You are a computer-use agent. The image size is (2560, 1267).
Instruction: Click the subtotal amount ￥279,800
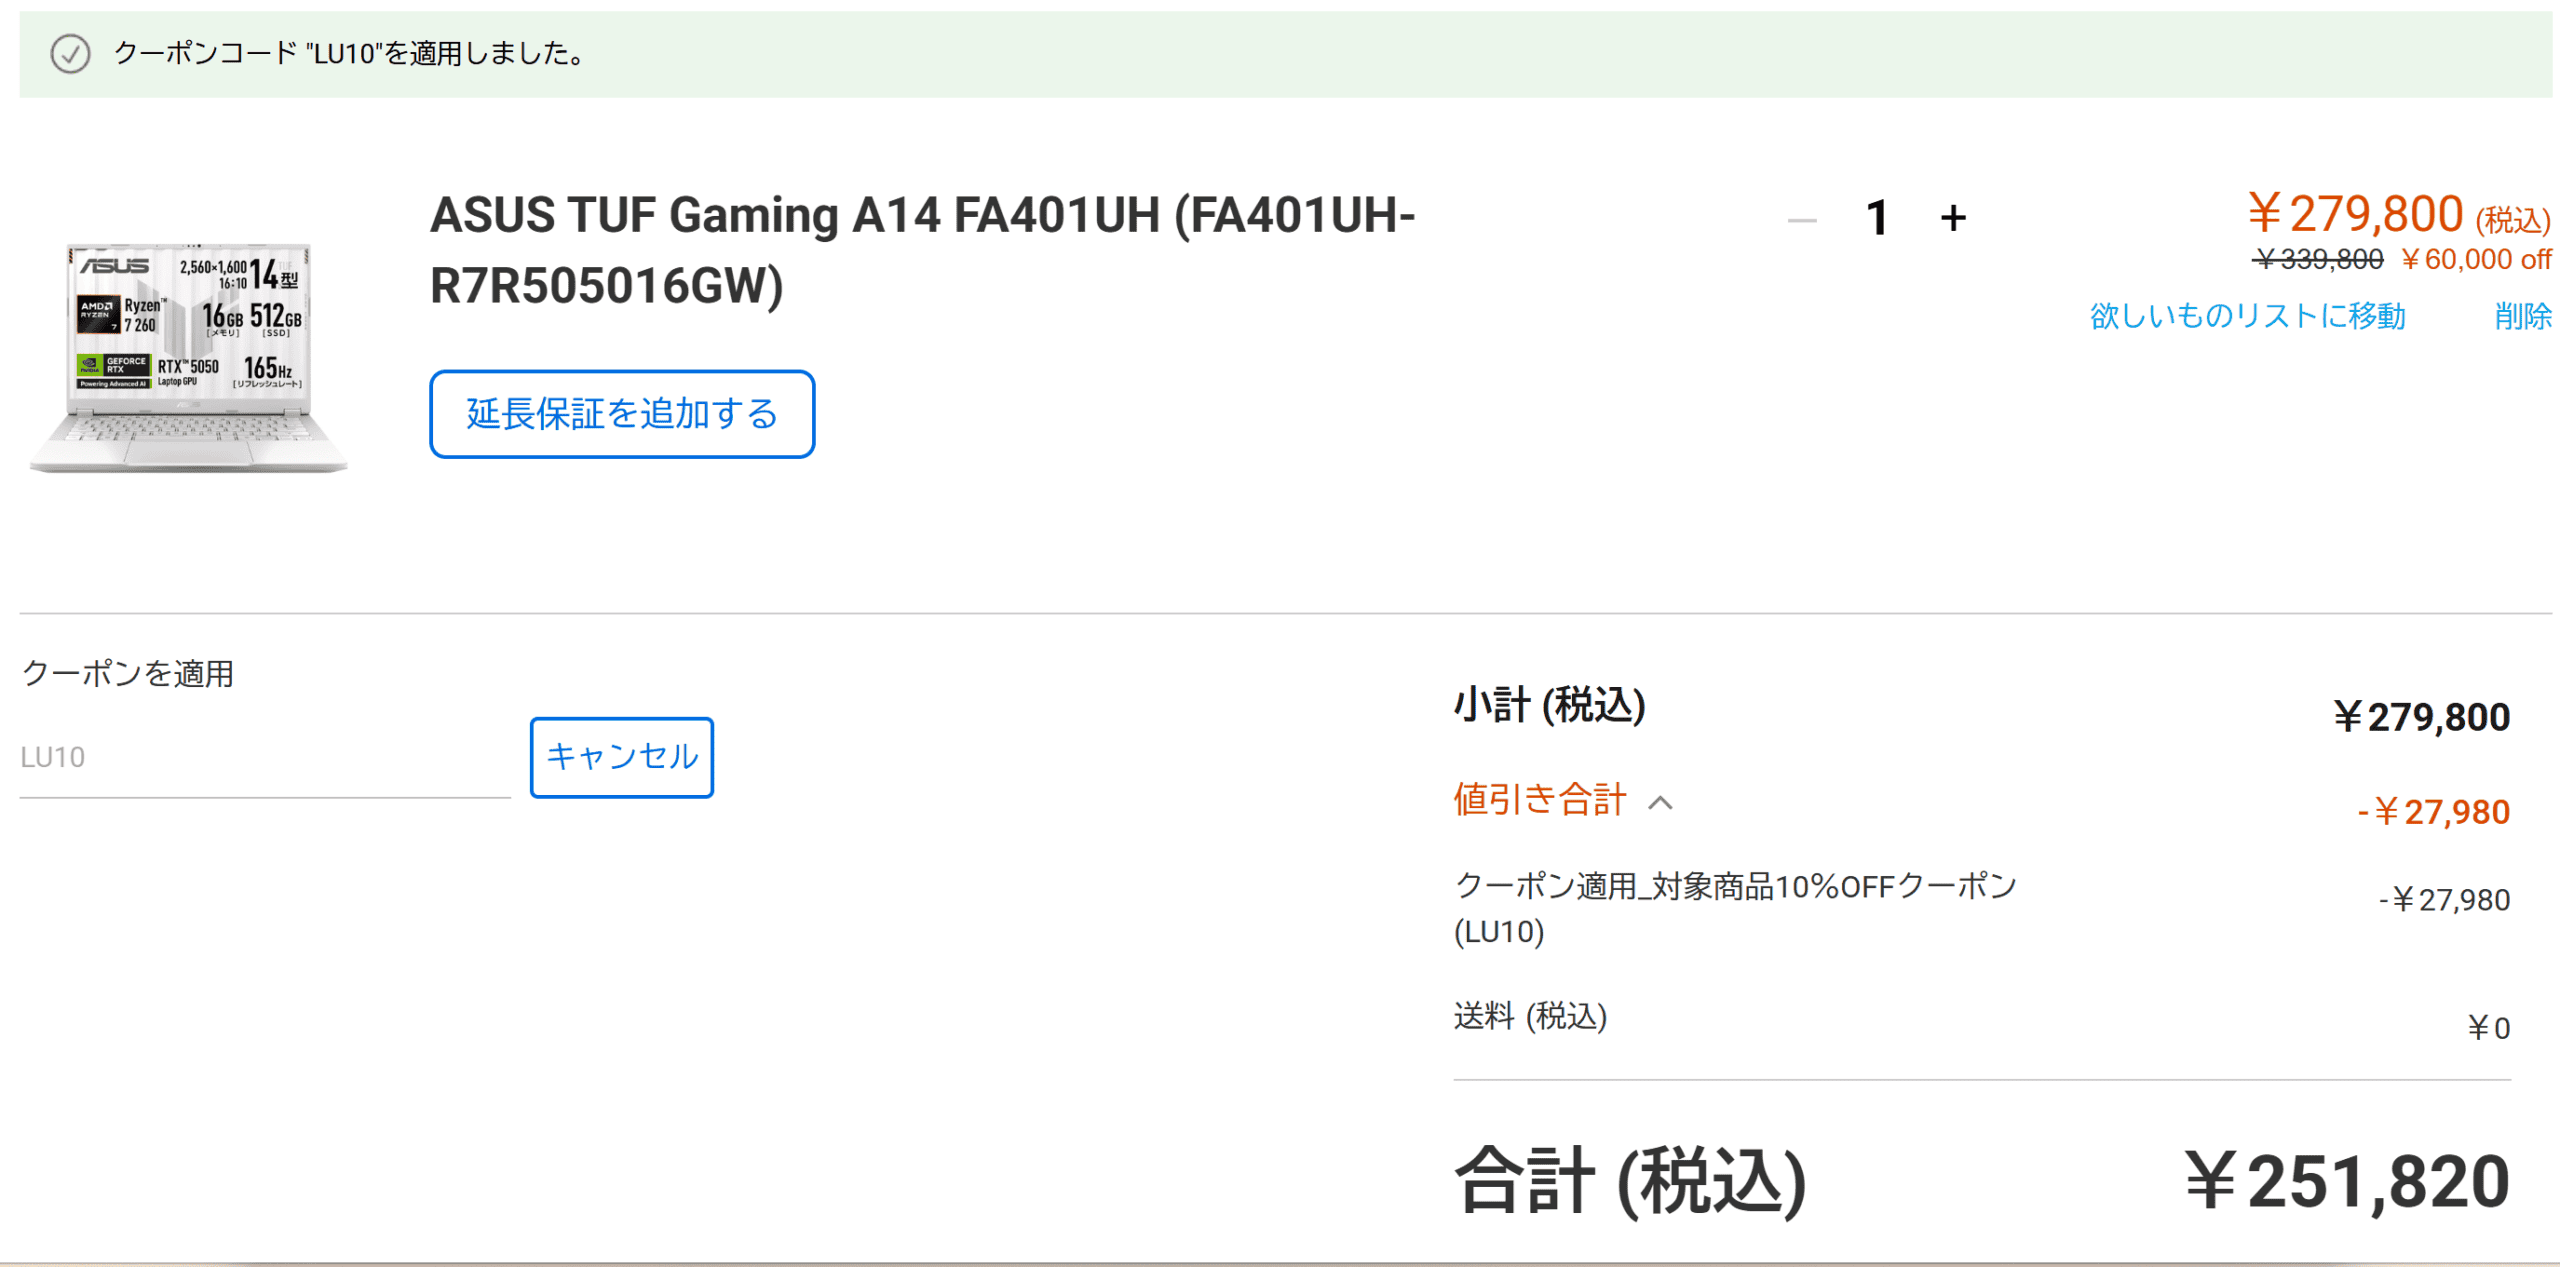pos(2421,717)
